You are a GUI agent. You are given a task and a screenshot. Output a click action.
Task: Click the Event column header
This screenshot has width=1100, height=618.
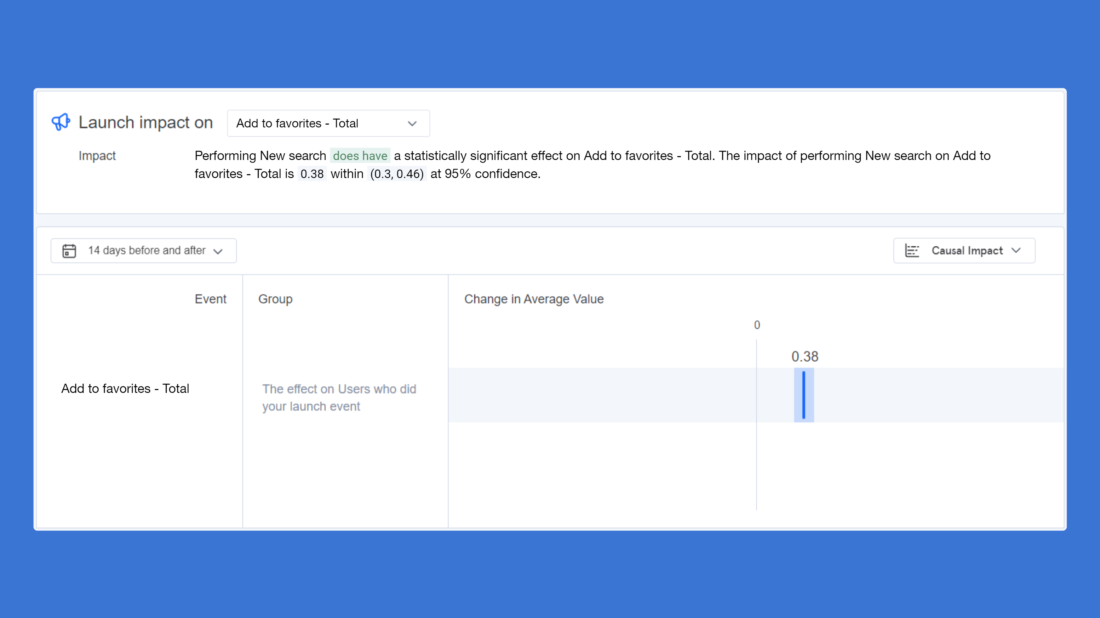[x=210, y=298]
